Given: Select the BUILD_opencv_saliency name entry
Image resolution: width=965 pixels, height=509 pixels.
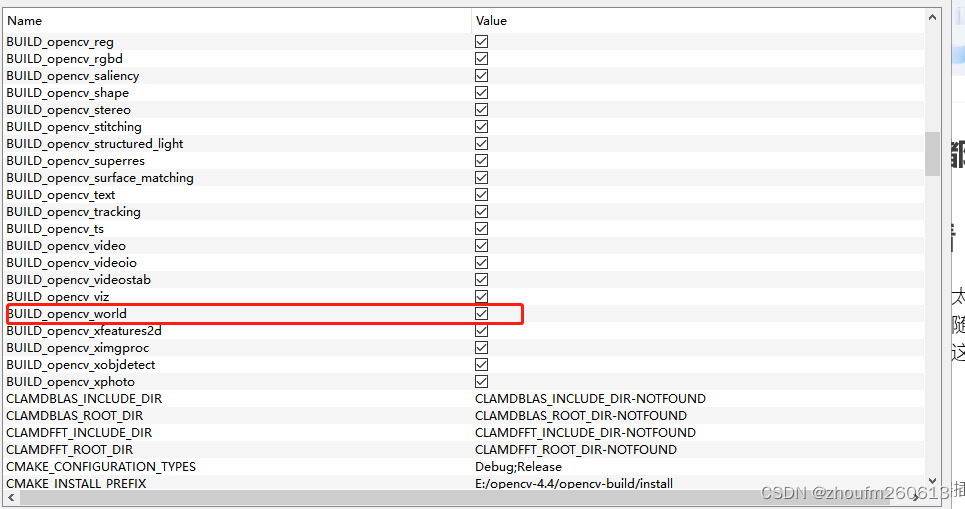Looking at the screenshot, I should tap(73, 76).
